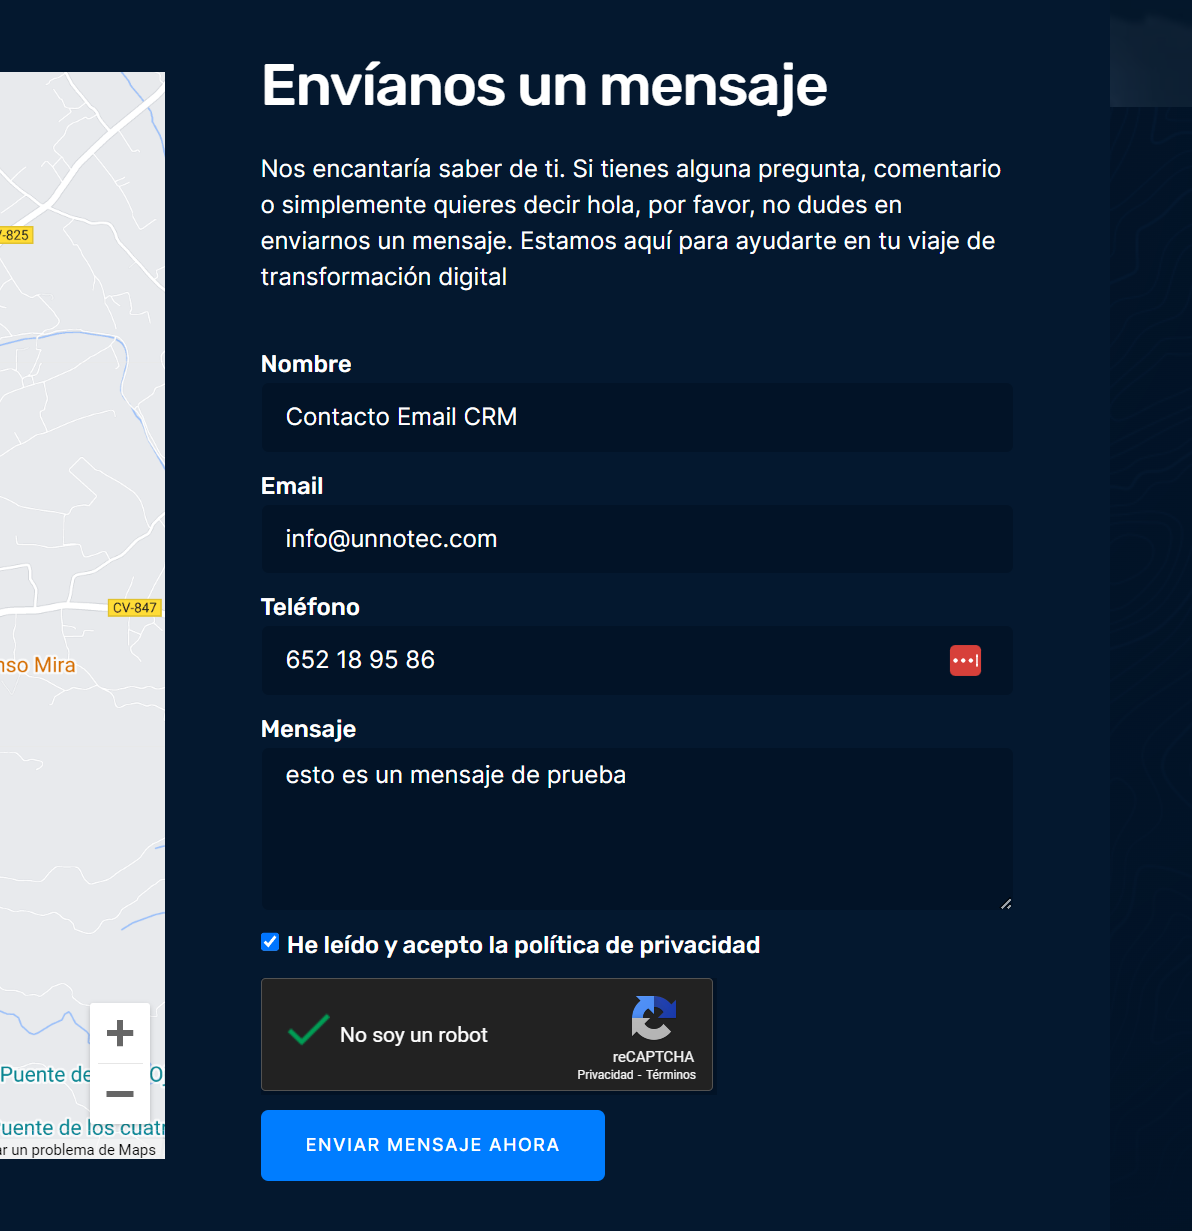Screen dimensions: 1192x1231
Task: Zoom in on the map
Action: (x=120, y=1033)
